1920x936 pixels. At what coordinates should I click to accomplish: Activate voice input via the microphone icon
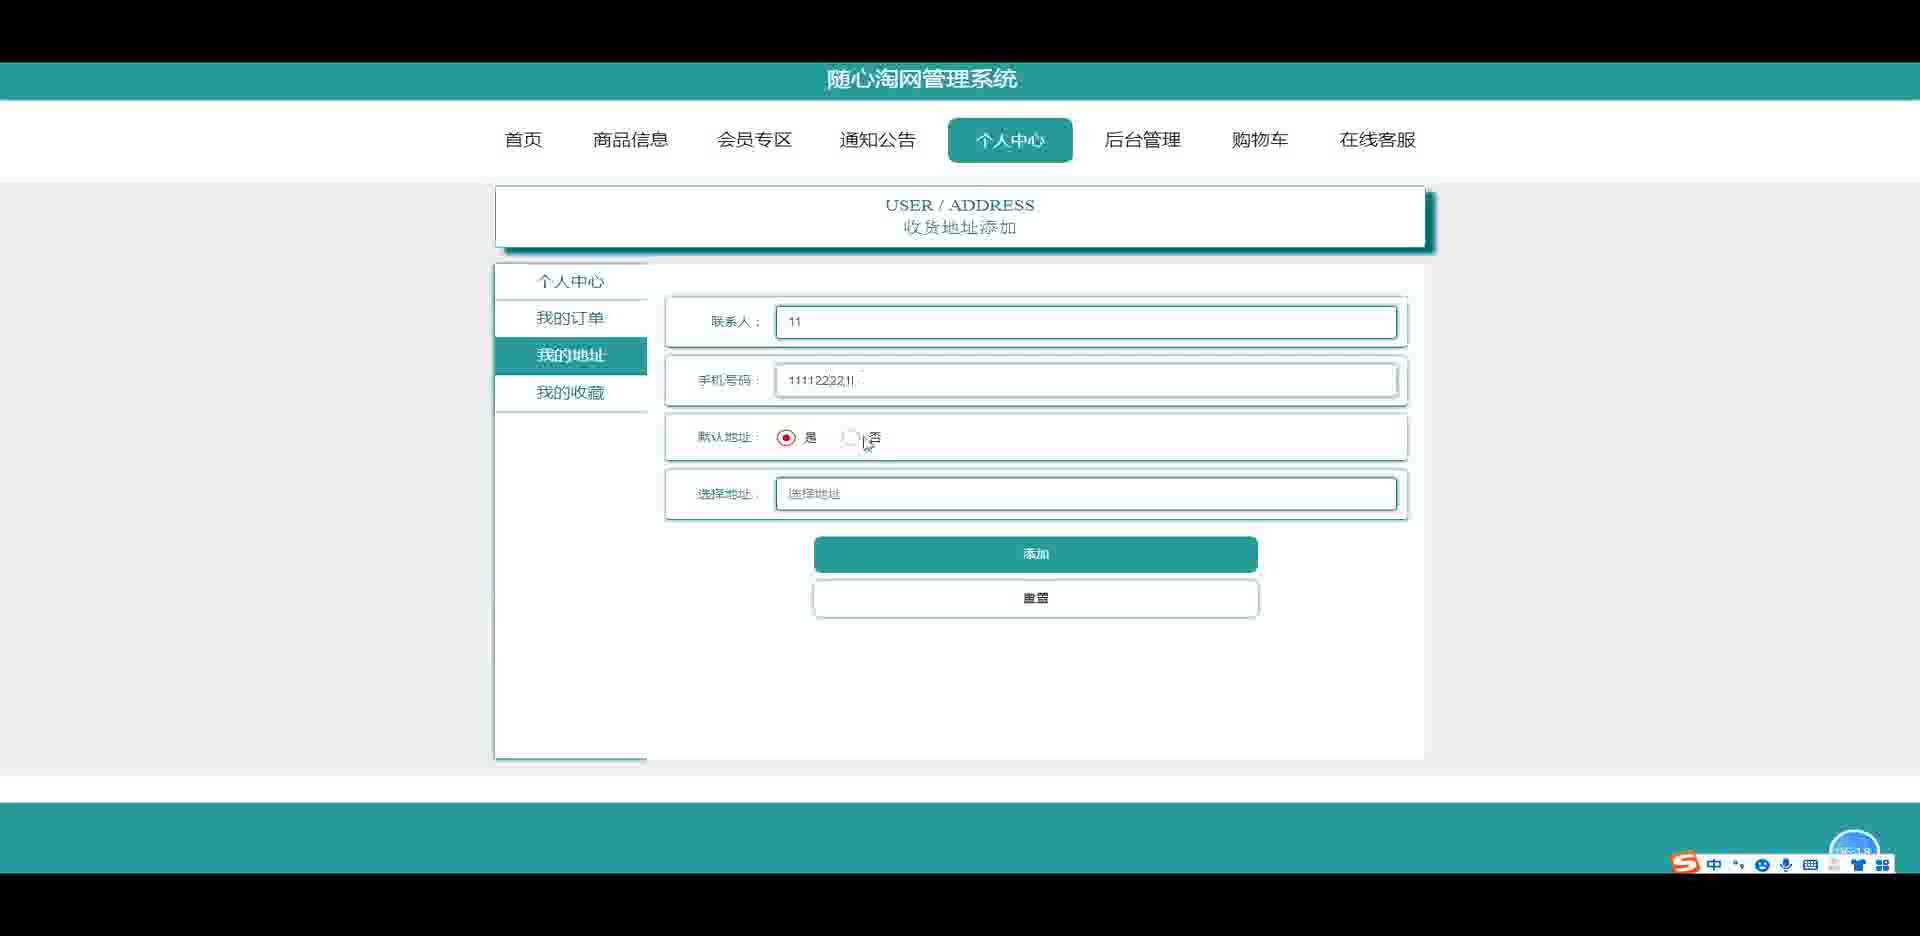pyautogui.click(x=1786, y=865)
